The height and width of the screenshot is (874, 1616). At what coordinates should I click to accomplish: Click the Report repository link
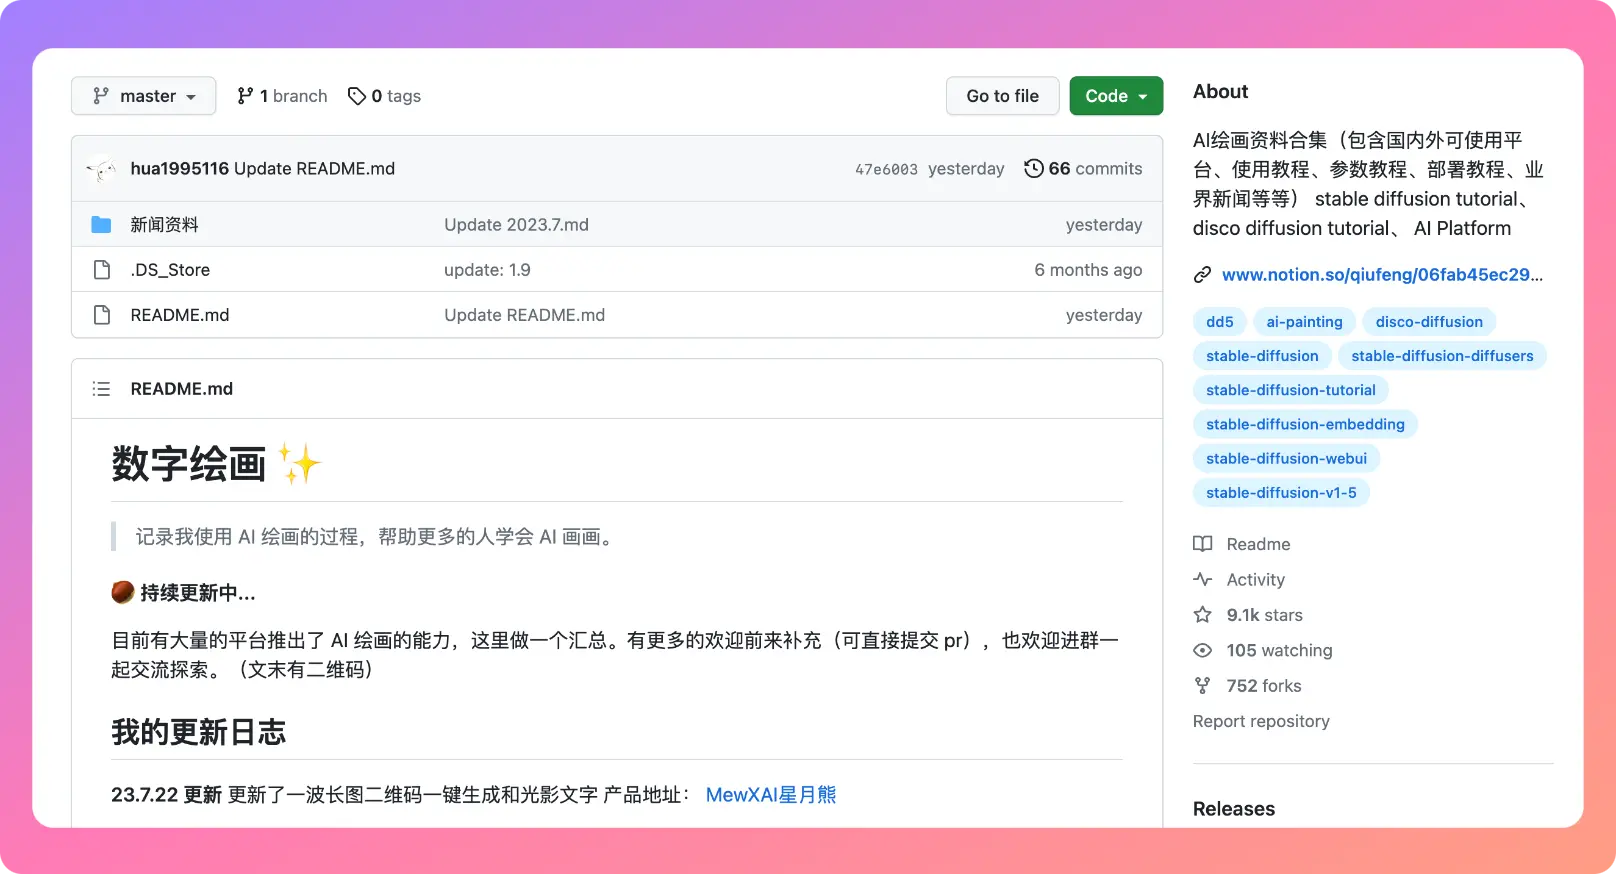(1260, 721)
